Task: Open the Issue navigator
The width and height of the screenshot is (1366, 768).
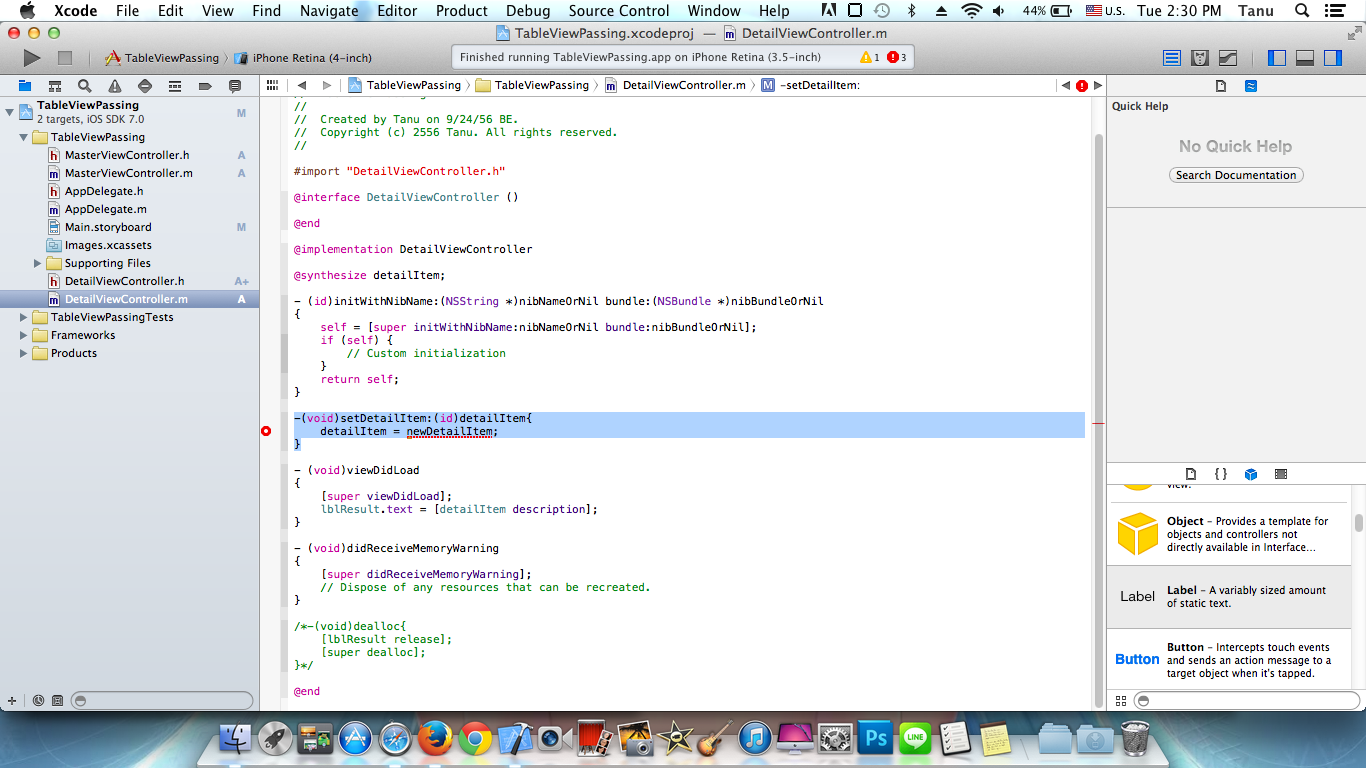Action: [115, 86]
